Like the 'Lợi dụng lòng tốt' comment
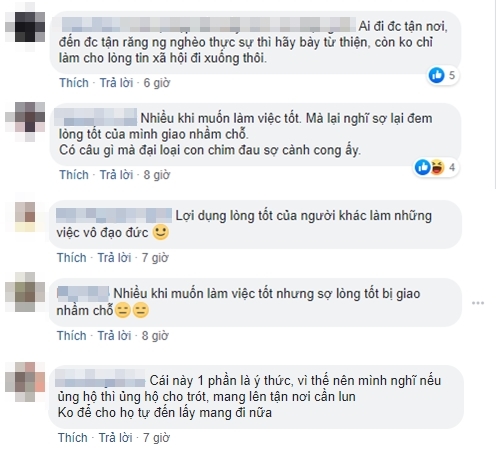This screenshot has width=496, height=457. pos(72,258)
